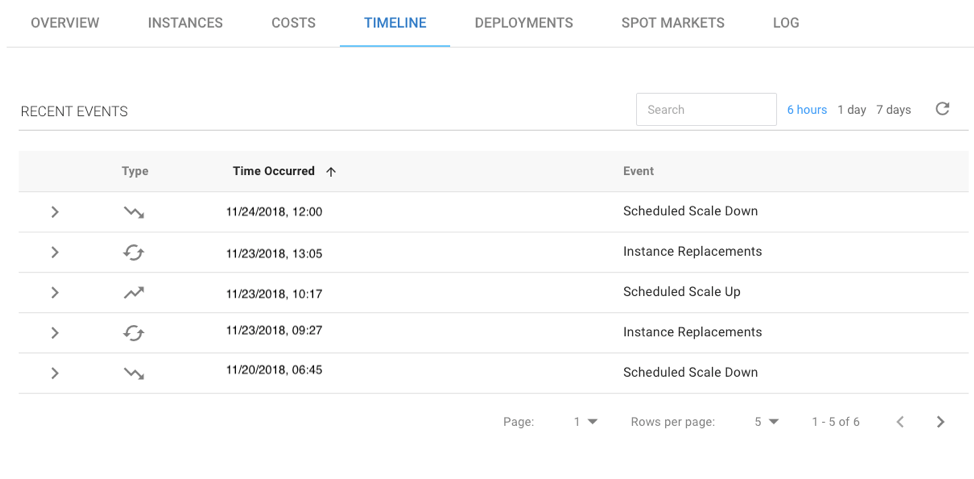Expand the 11/20/2018, 06:45 event row
Screen dimensions: 974x479
click(55, 373)
